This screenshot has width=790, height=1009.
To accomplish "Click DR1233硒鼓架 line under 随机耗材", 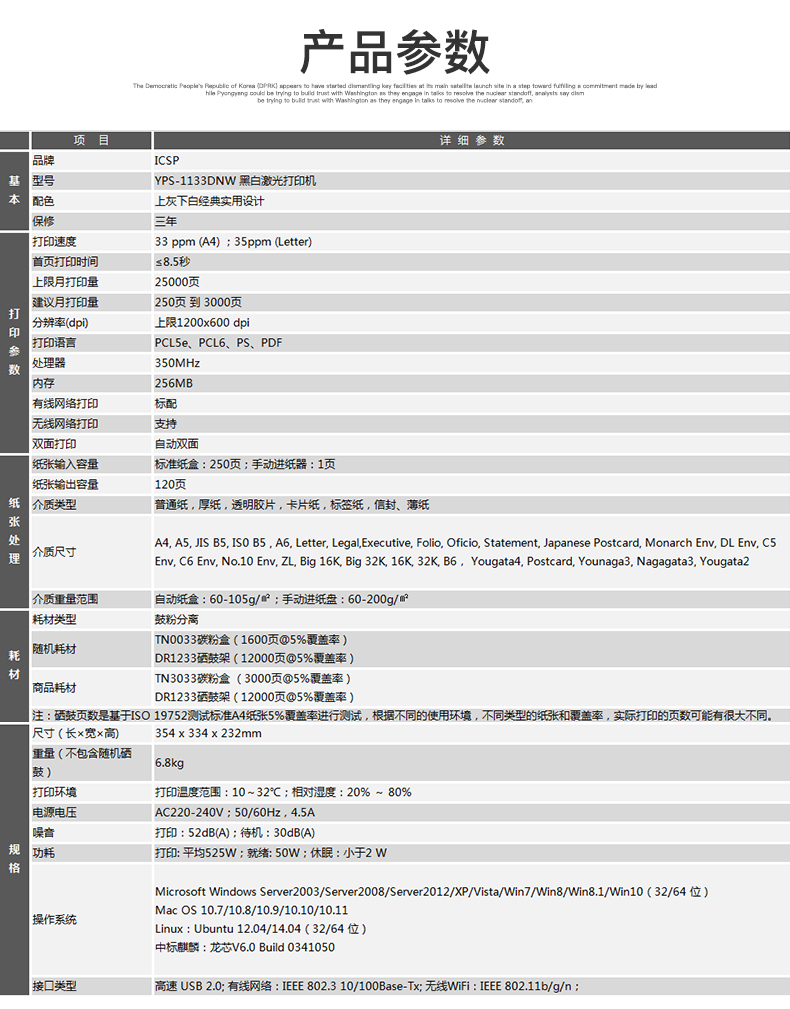I will tap(254, 658).
